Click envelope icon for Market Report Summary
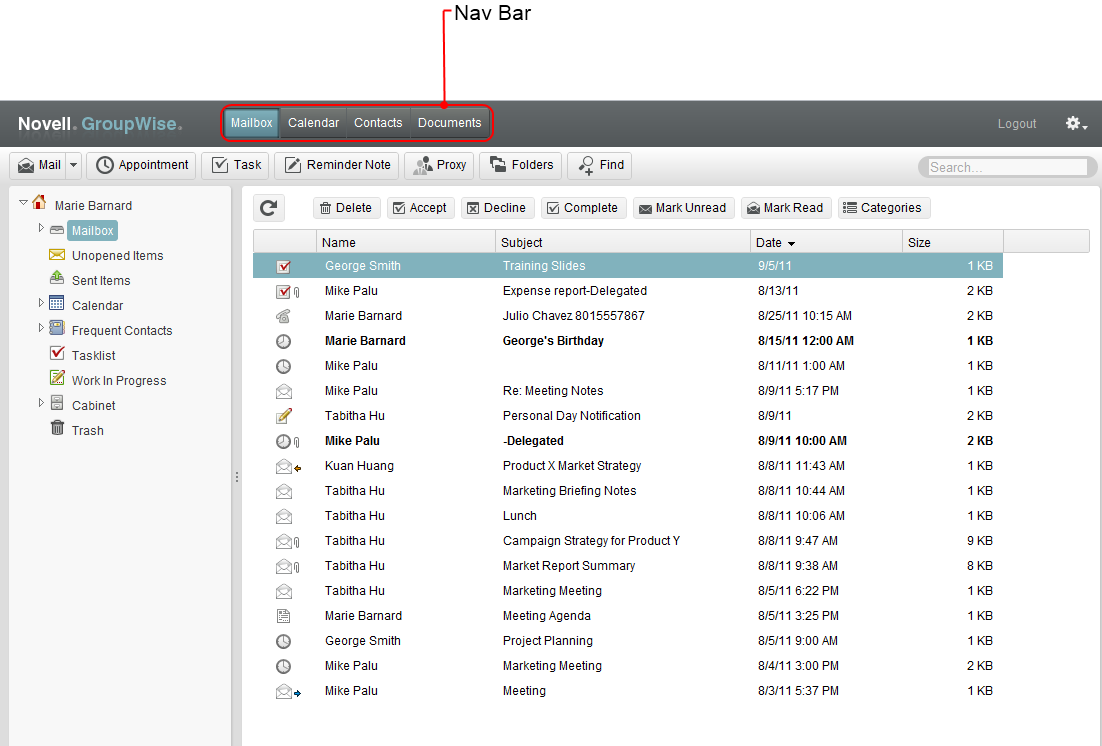 click(283, 567)
